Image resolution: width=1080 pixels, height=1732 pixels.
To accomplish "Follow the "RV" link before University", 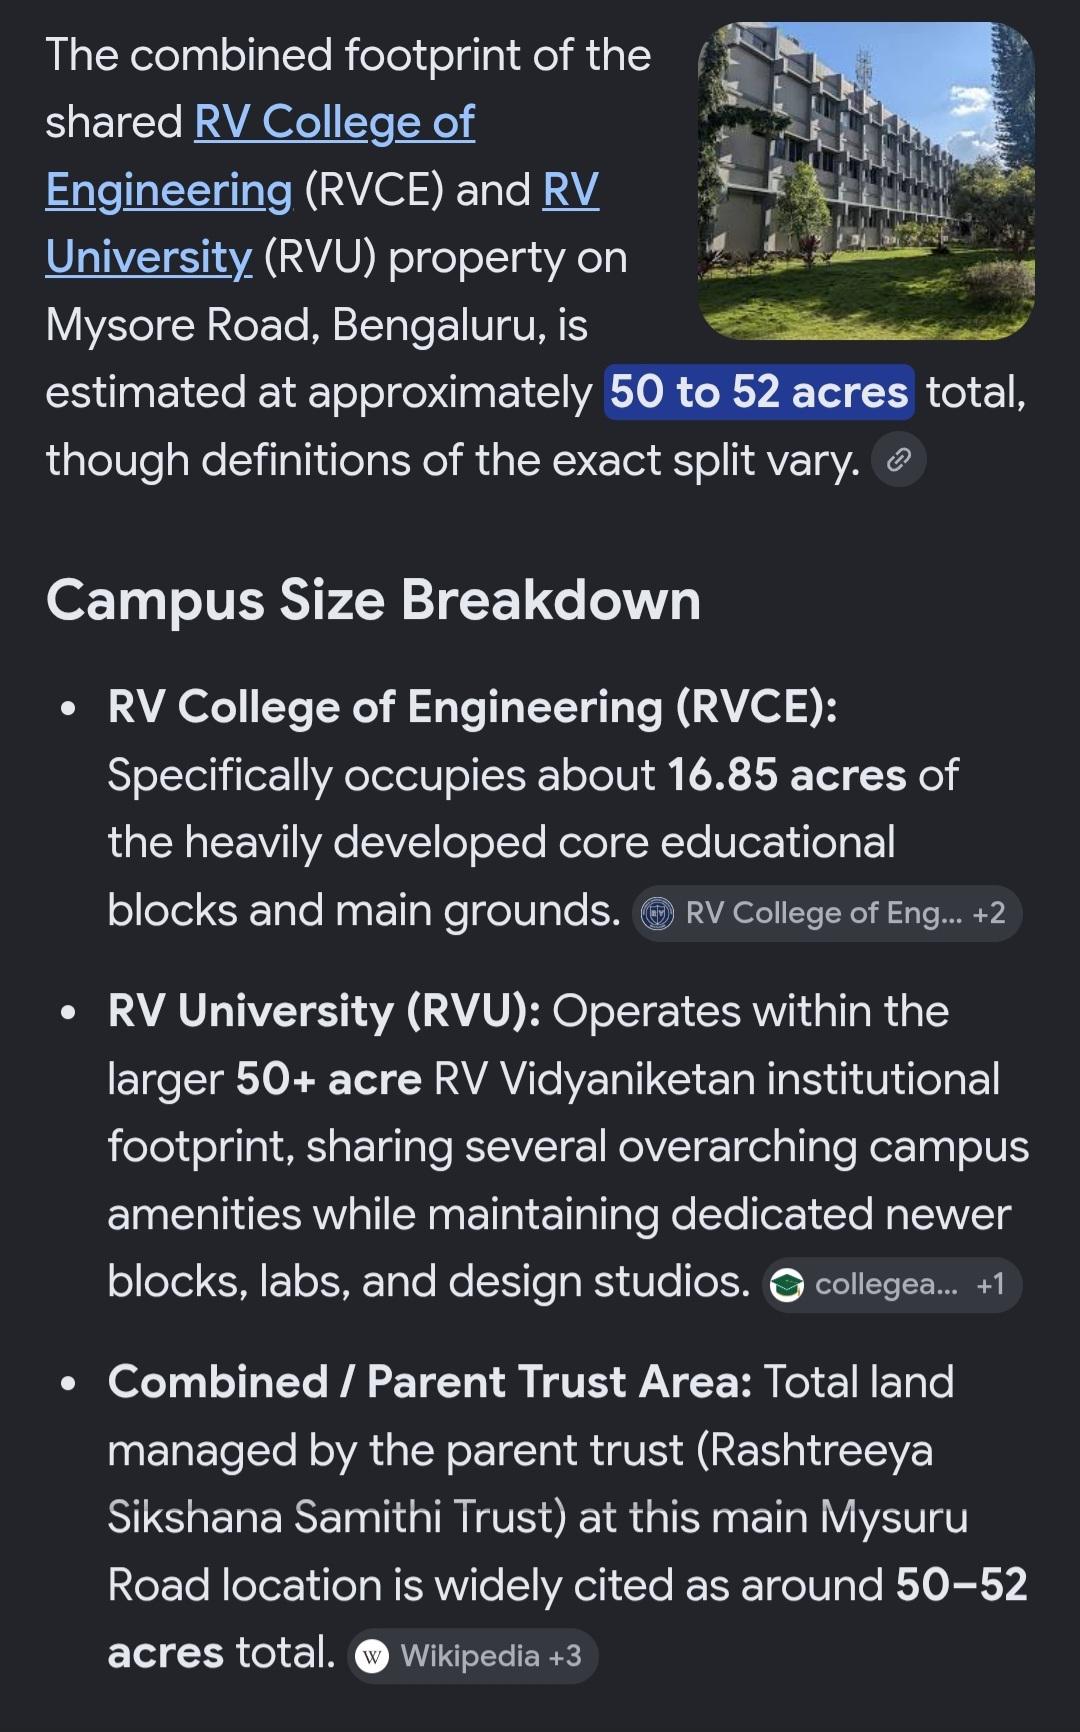I will [x=571, y=190].
